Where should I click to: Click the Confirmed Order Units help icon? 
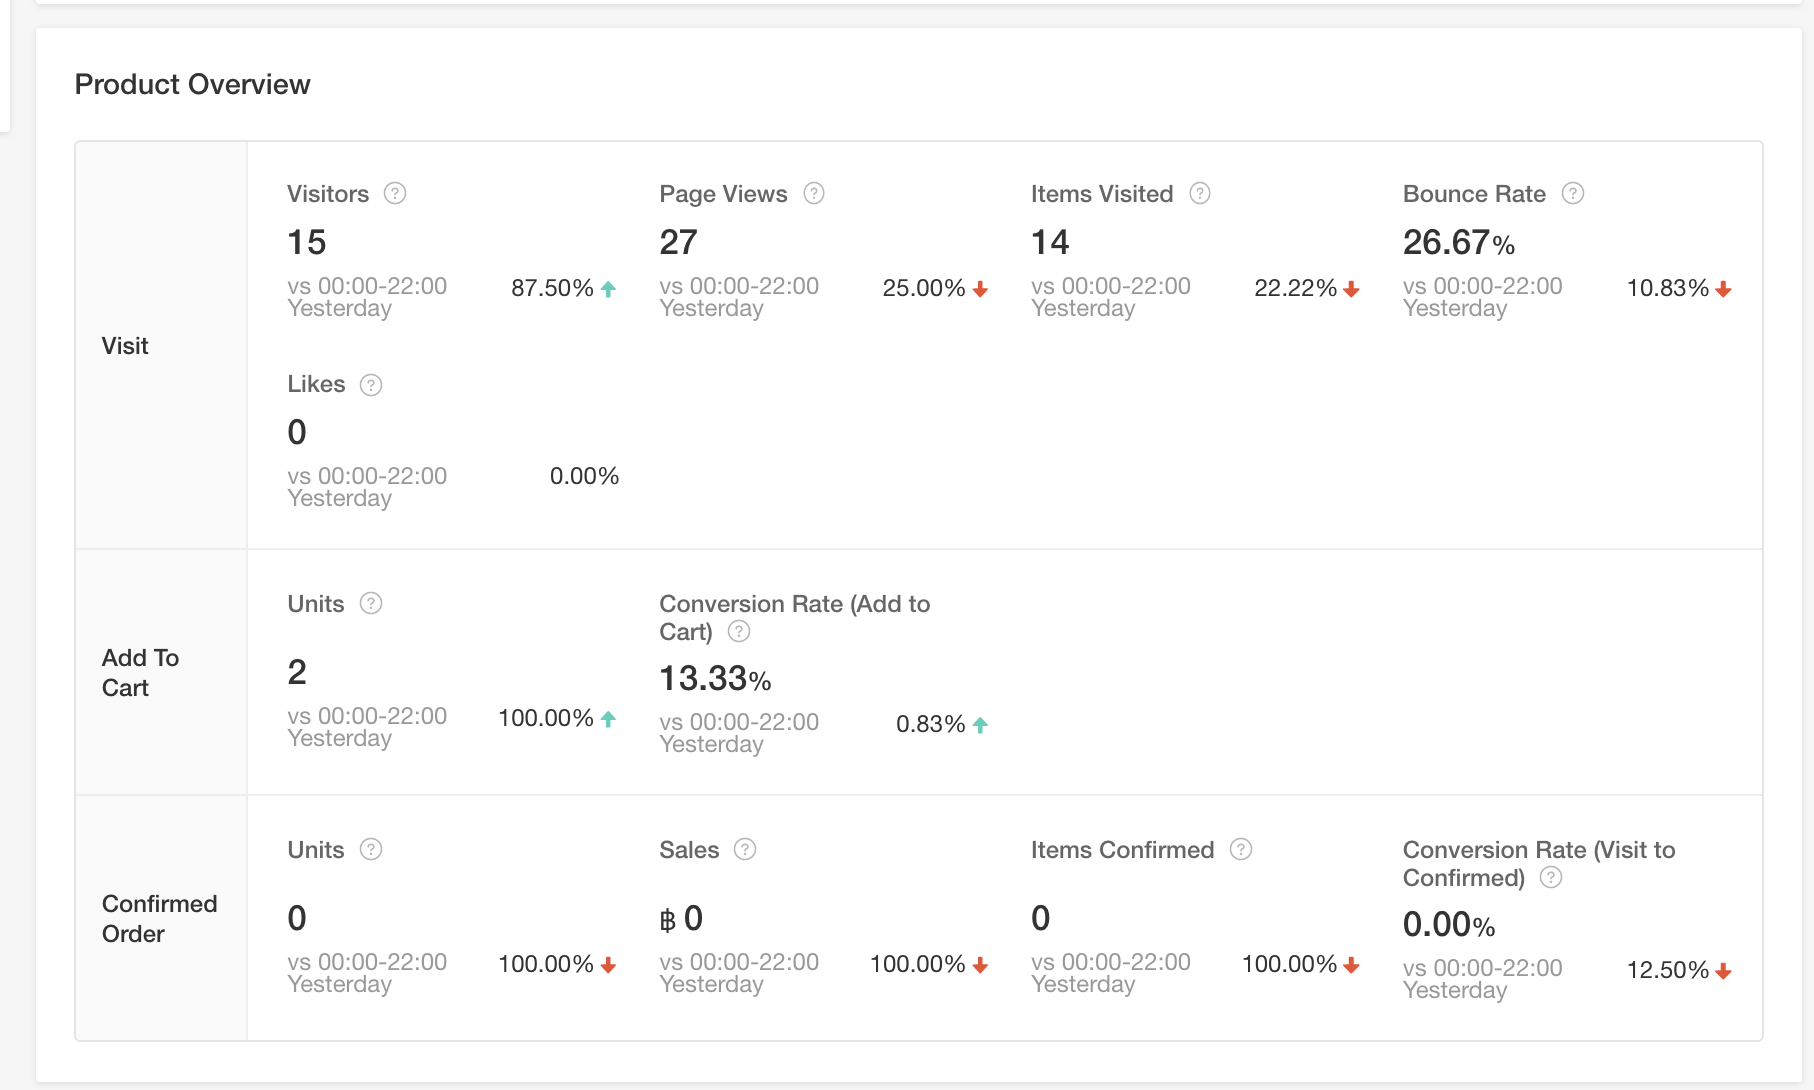tap(371, 850)
